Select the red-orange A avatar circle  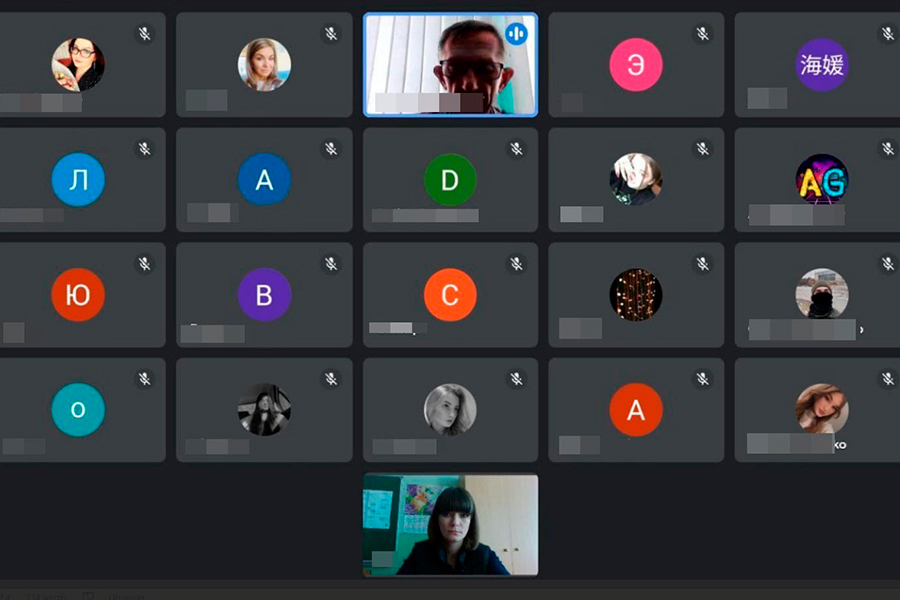(636, 409)
